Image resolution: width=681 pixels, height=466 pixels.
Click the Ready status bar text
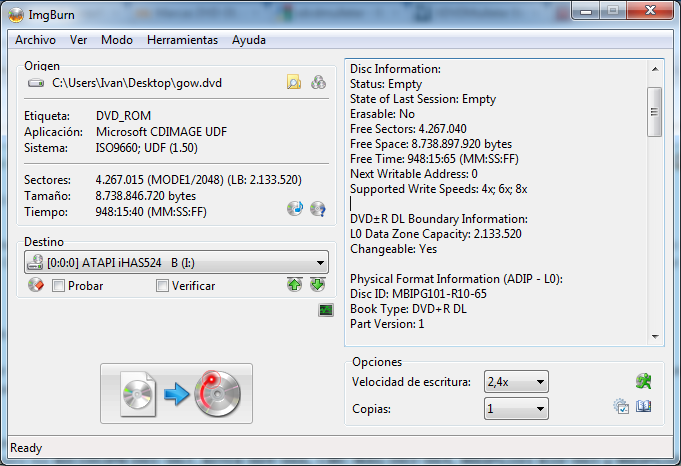[x=26, y=448]
